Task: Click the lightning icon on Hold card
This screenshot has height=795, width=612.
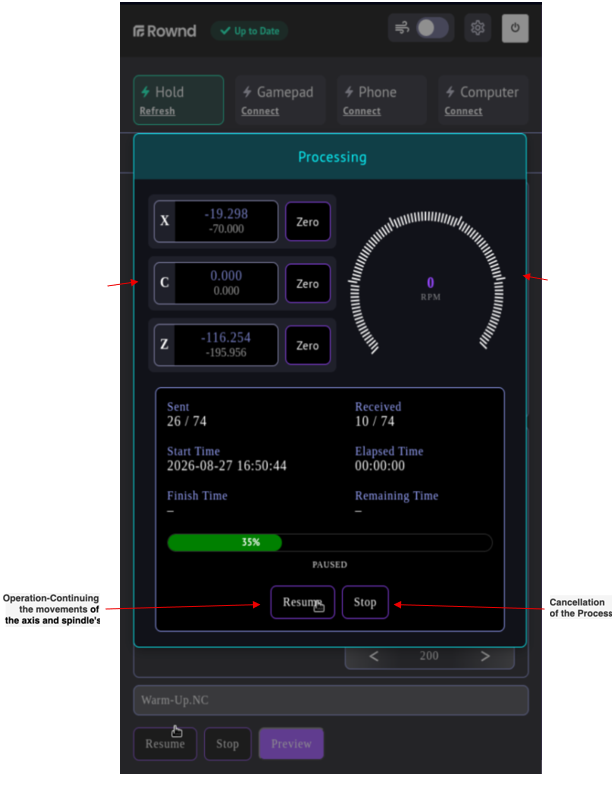Action: [146, 92]
